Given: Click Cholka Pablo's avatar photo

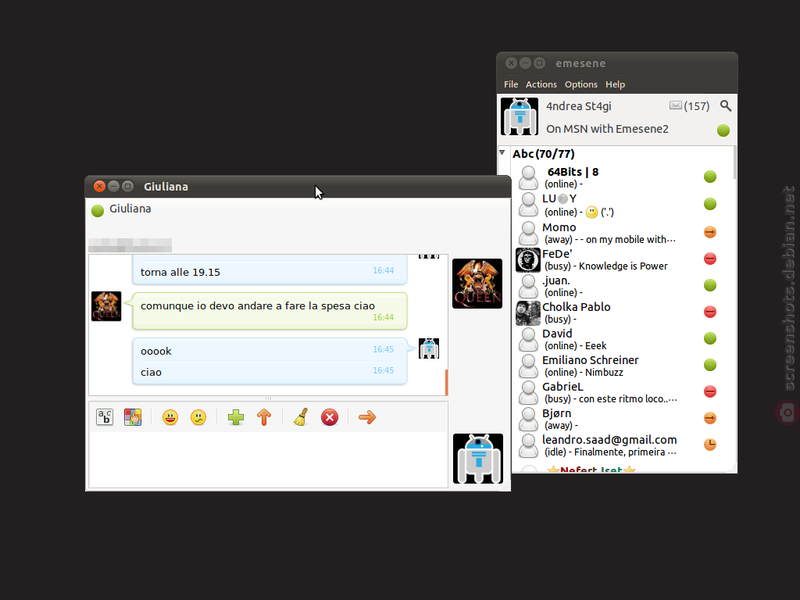Looking at the screenshot, I should pyautogui.click(x=528, y=313).
